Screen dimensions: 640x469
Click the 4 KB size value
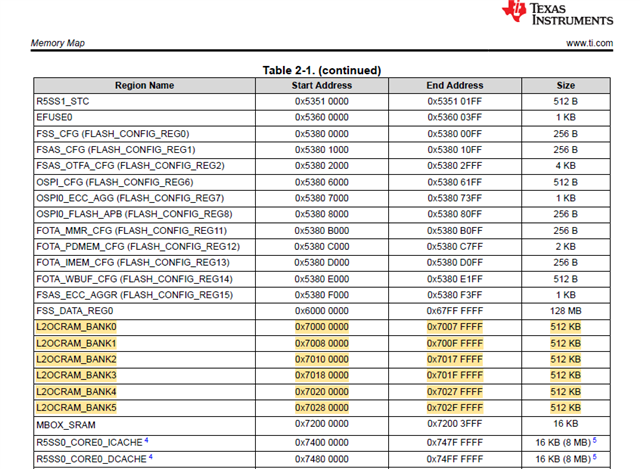click(x=566, y=165)
